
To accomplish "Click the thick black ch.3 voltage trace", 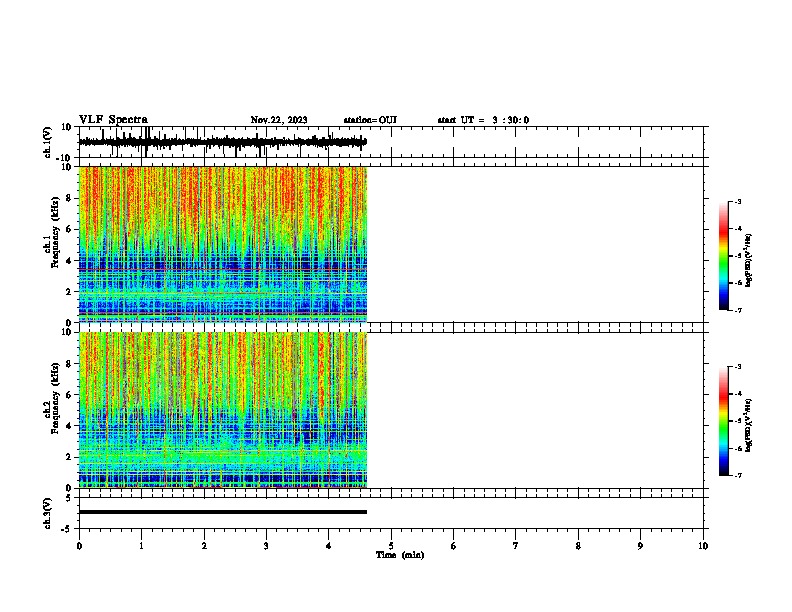I will (x=223, y=512).
